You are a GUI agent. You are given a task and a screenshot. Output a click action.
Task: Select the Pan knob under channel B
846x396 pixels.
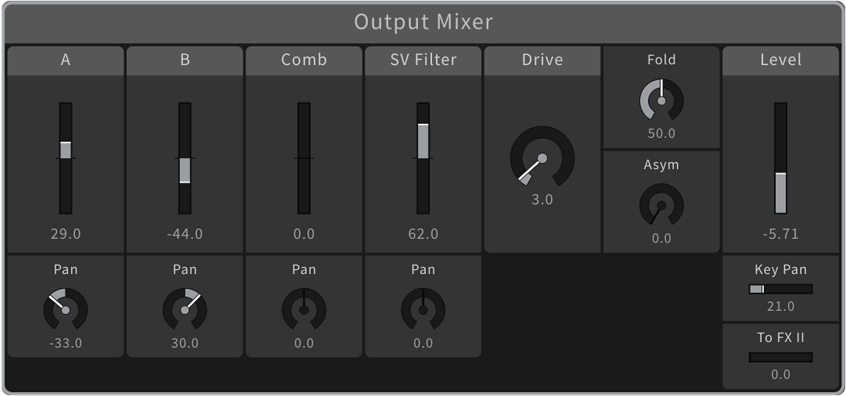click(185, 310)
